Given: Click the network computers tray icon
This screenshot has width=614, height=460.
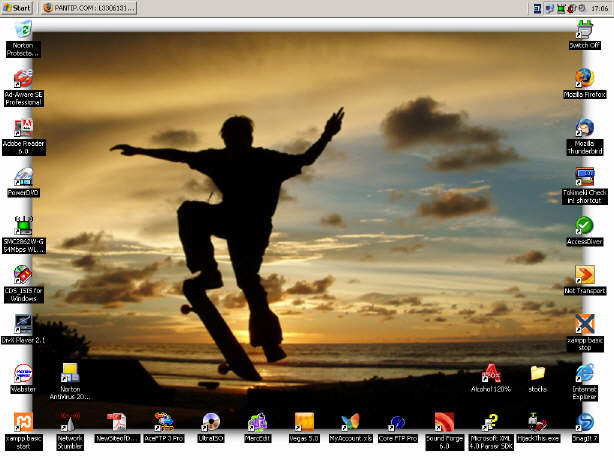Looking at the screenshot, I should pos(549,8).
